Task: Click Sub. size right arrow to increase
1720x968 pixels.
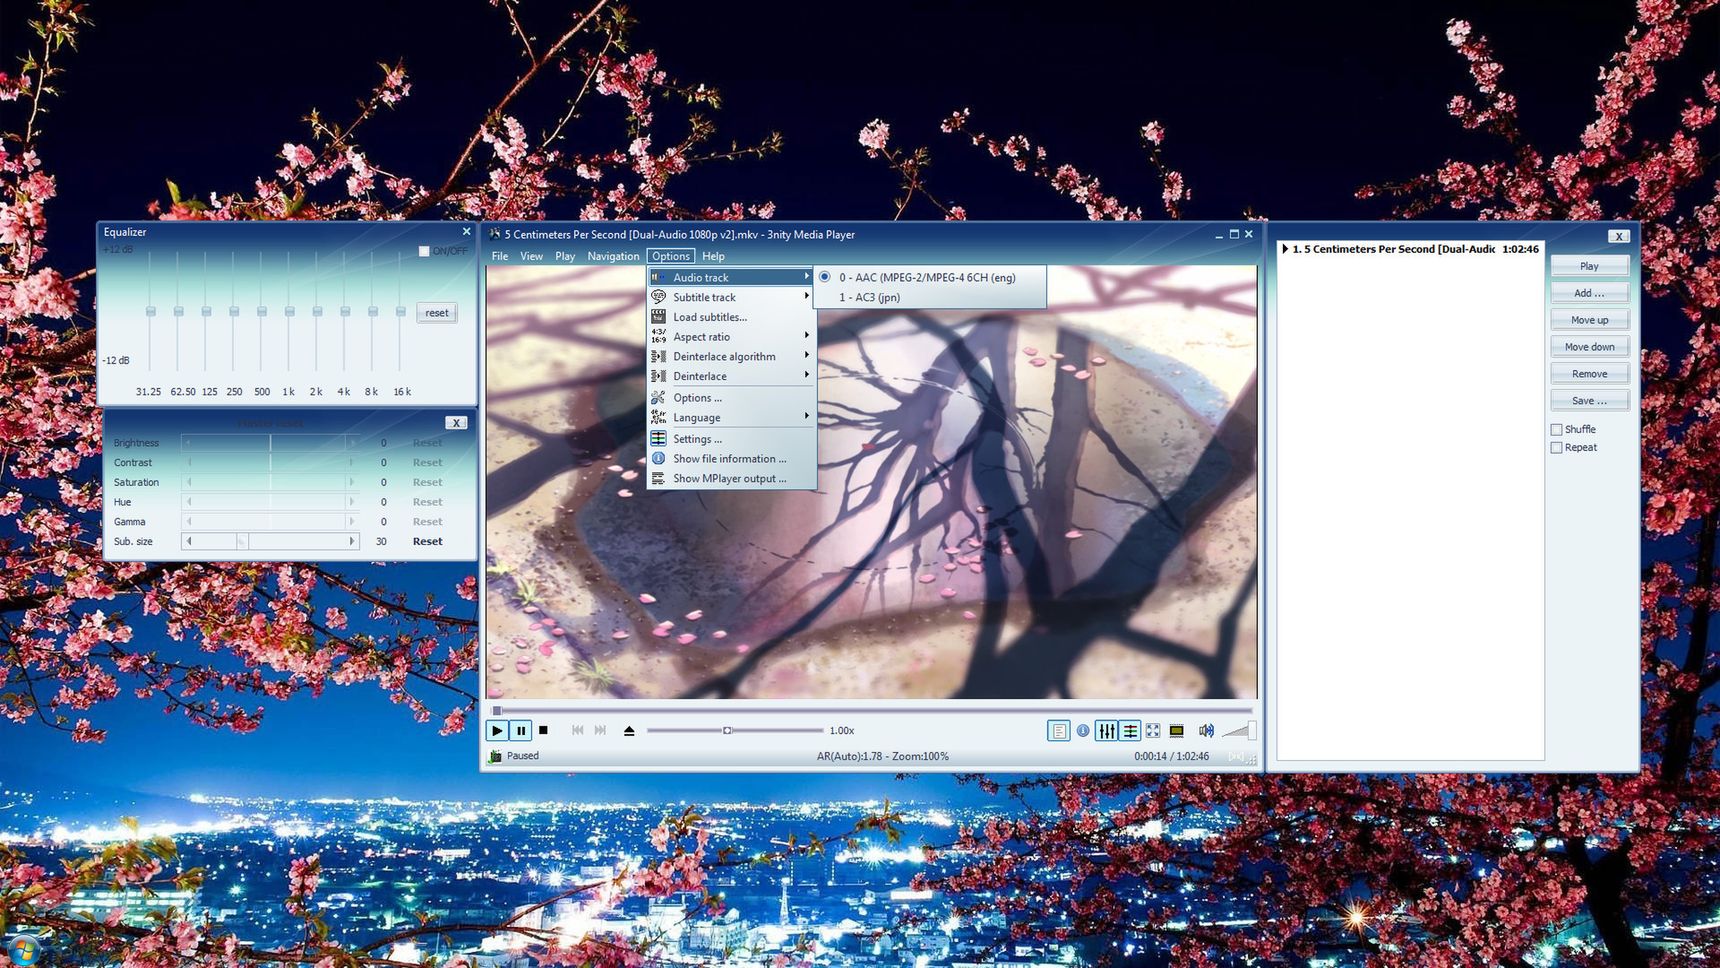Action: point(351,541)
